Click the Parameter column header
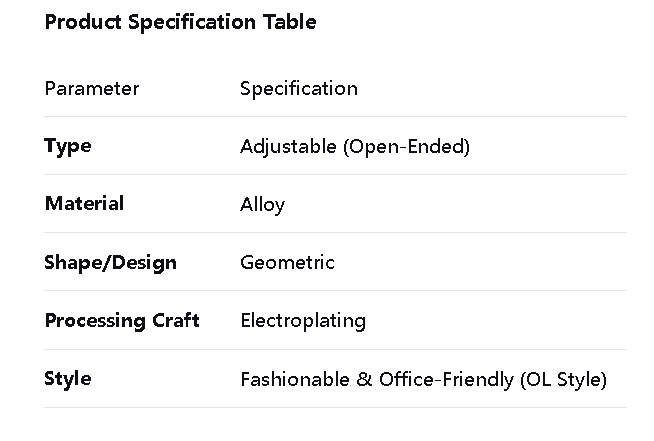The image size is (654, 441). pos(92,88)
